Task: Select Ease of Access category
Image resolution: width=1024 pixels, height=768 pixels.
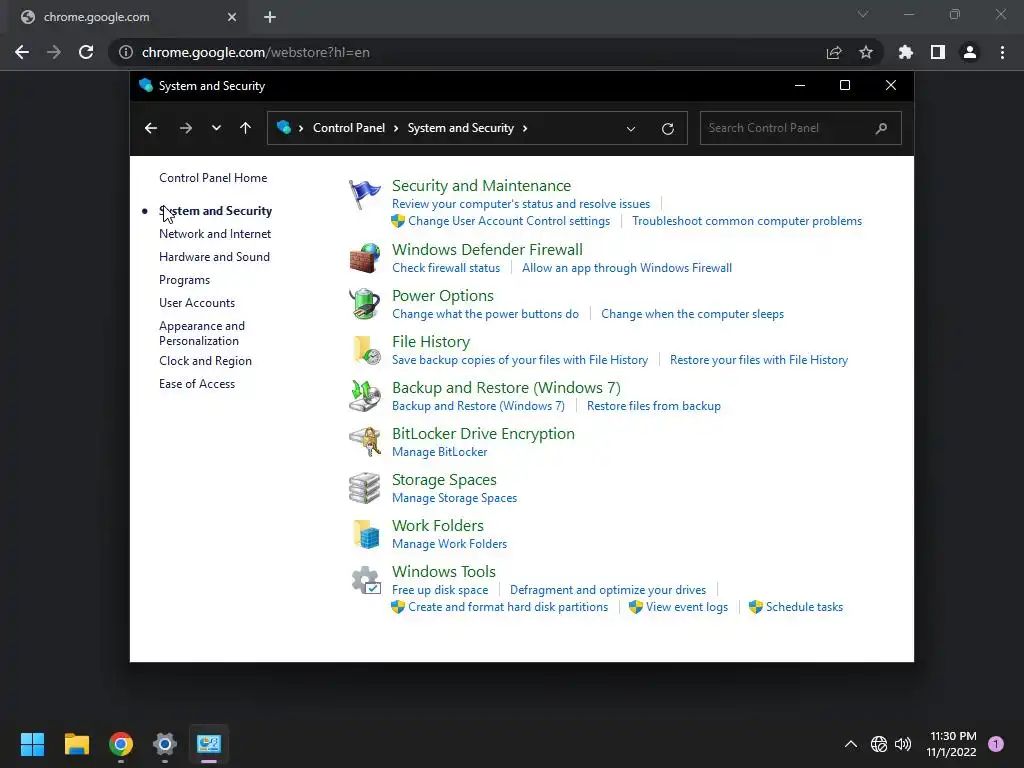Action: (x=197, y=384)
